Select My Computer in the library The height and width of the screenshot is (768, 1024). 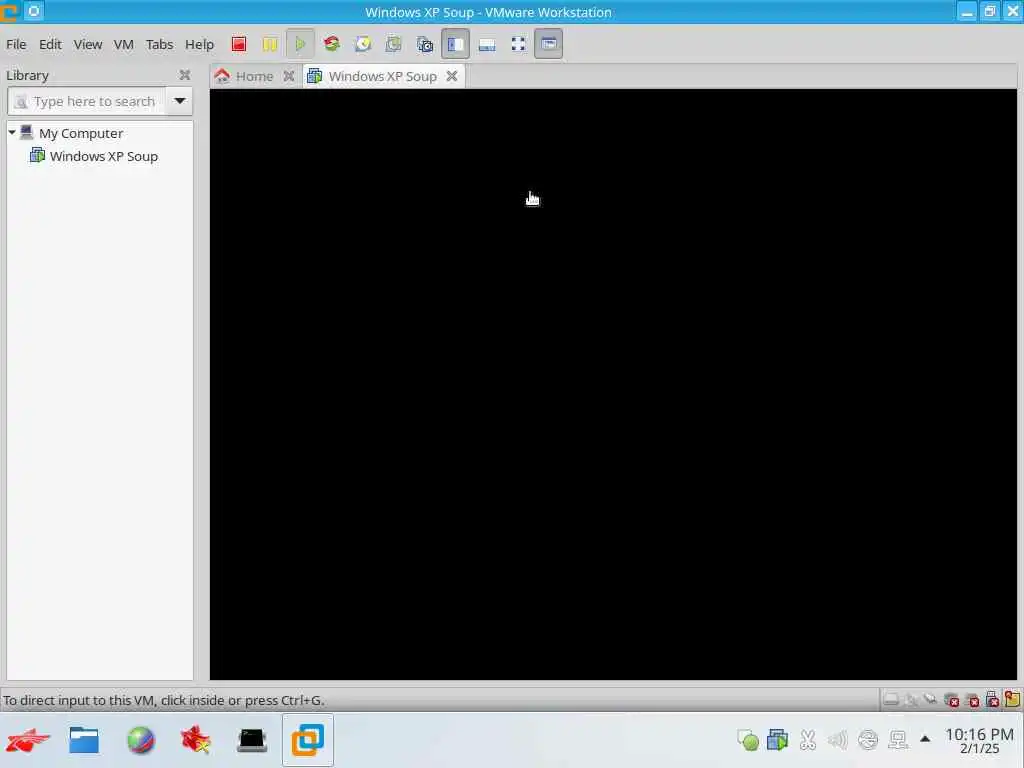coord(81,133)
